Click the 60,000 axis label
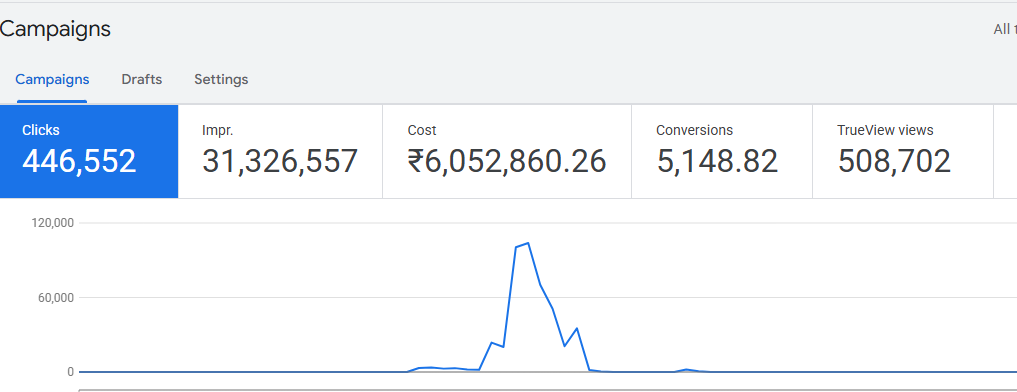This screenshot has height=392, width=1017. tap(56, 297)
